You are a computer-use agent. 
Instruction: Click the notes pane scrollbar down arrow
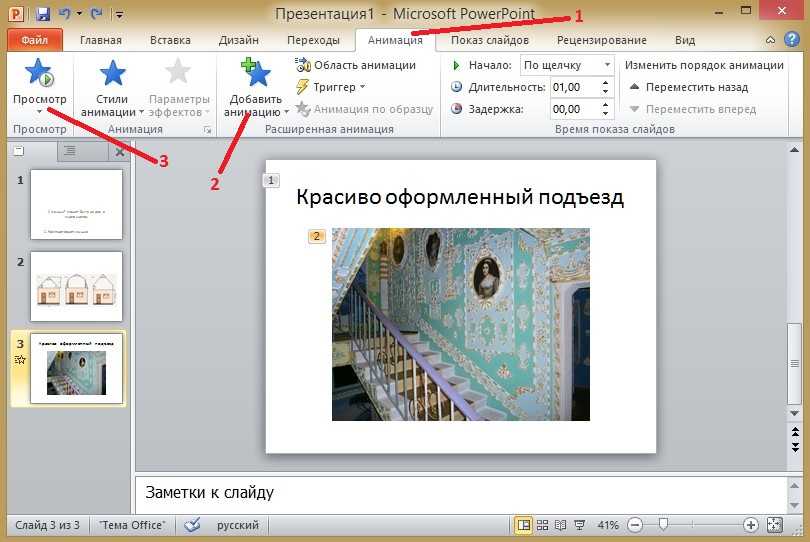pyautogui.click(x=795, y=505)
